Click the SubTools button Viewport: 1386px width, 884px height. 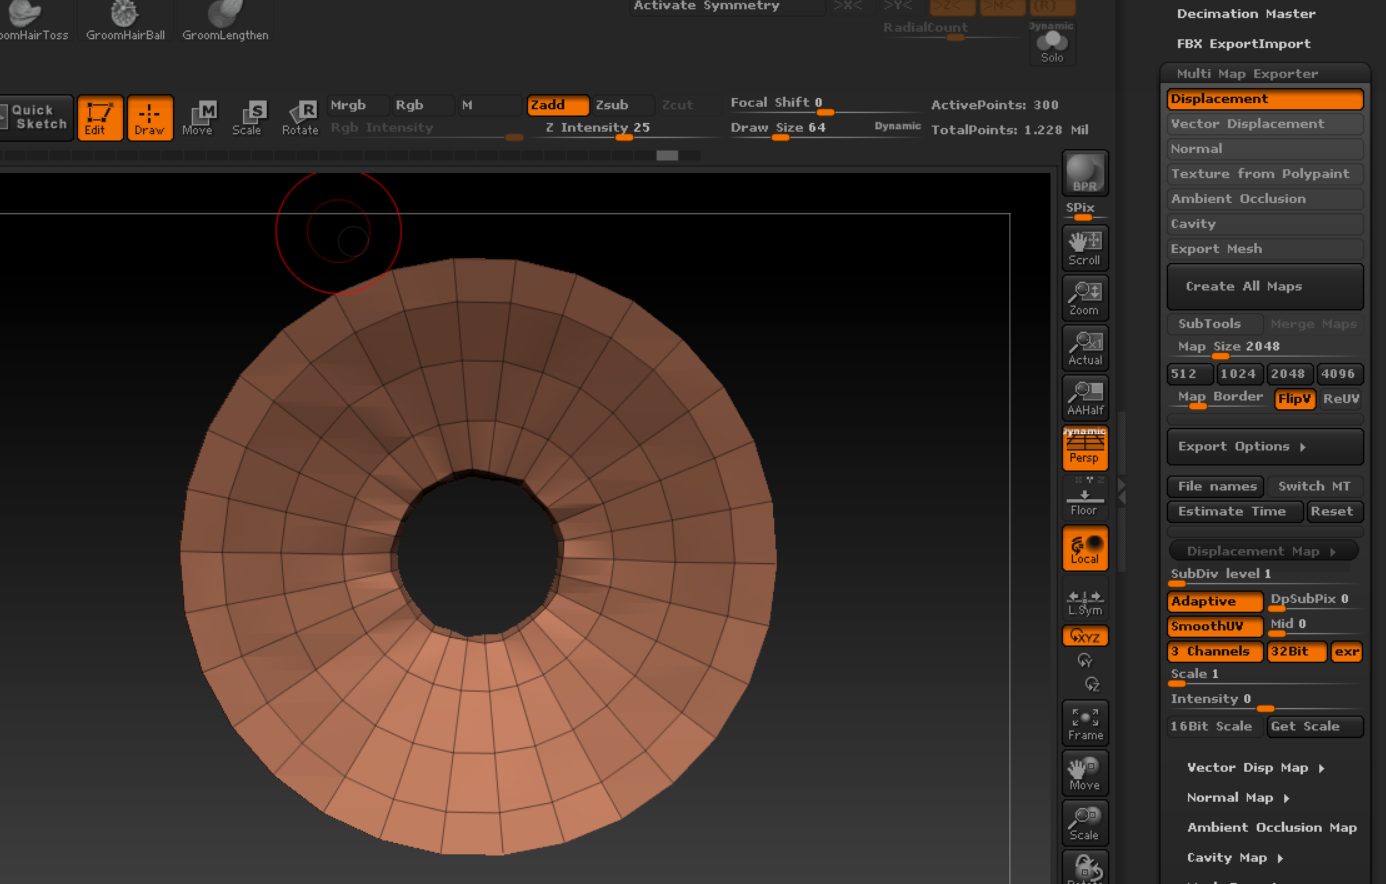pyautogui.click(x=1215, y=324)
